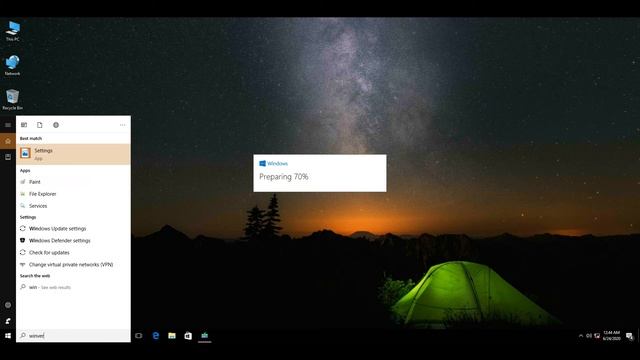Open File Explorer from the taskbar
The width and height of the screenshot is (640, 360).
(x=172, y=336)
